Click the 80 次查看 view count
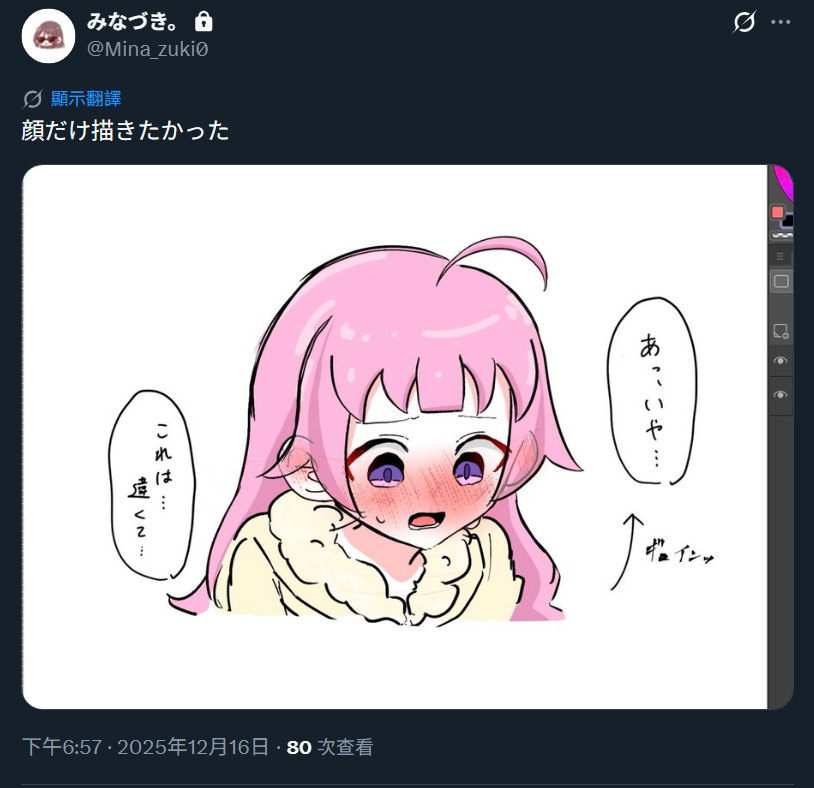814x788 pixels. pos(330,747)
